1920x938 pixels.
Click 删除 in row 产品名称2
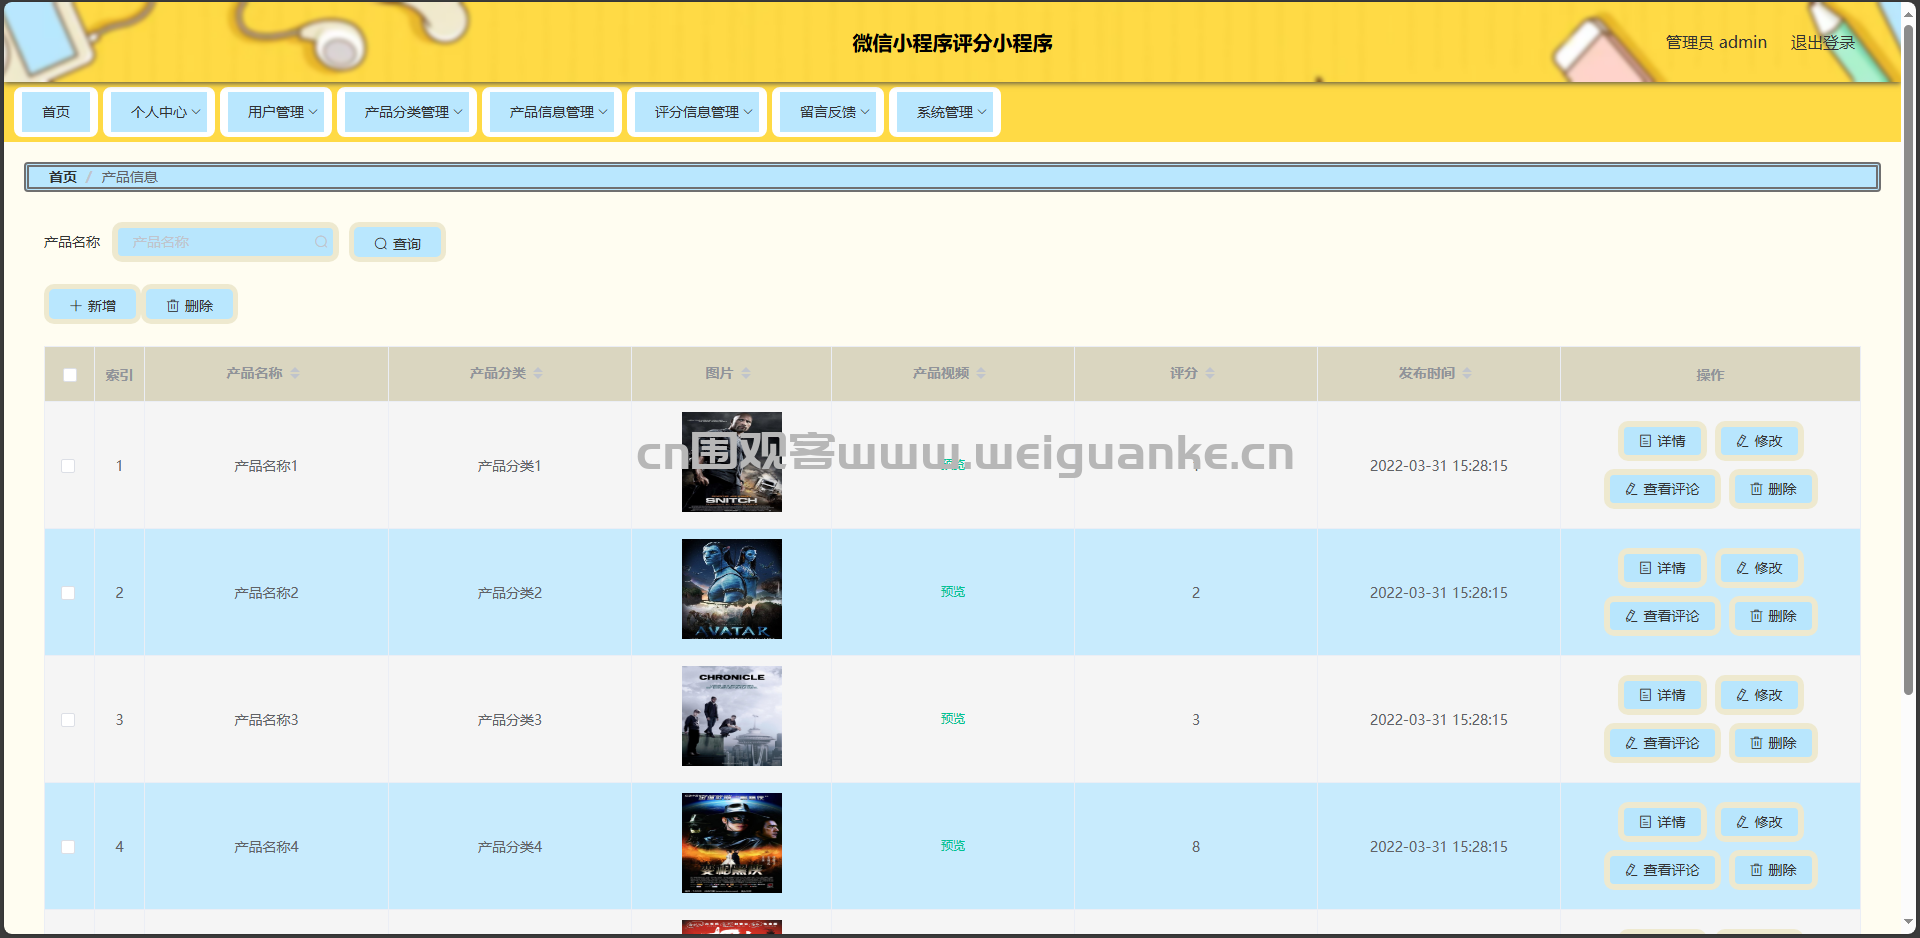coord(1773,616)
